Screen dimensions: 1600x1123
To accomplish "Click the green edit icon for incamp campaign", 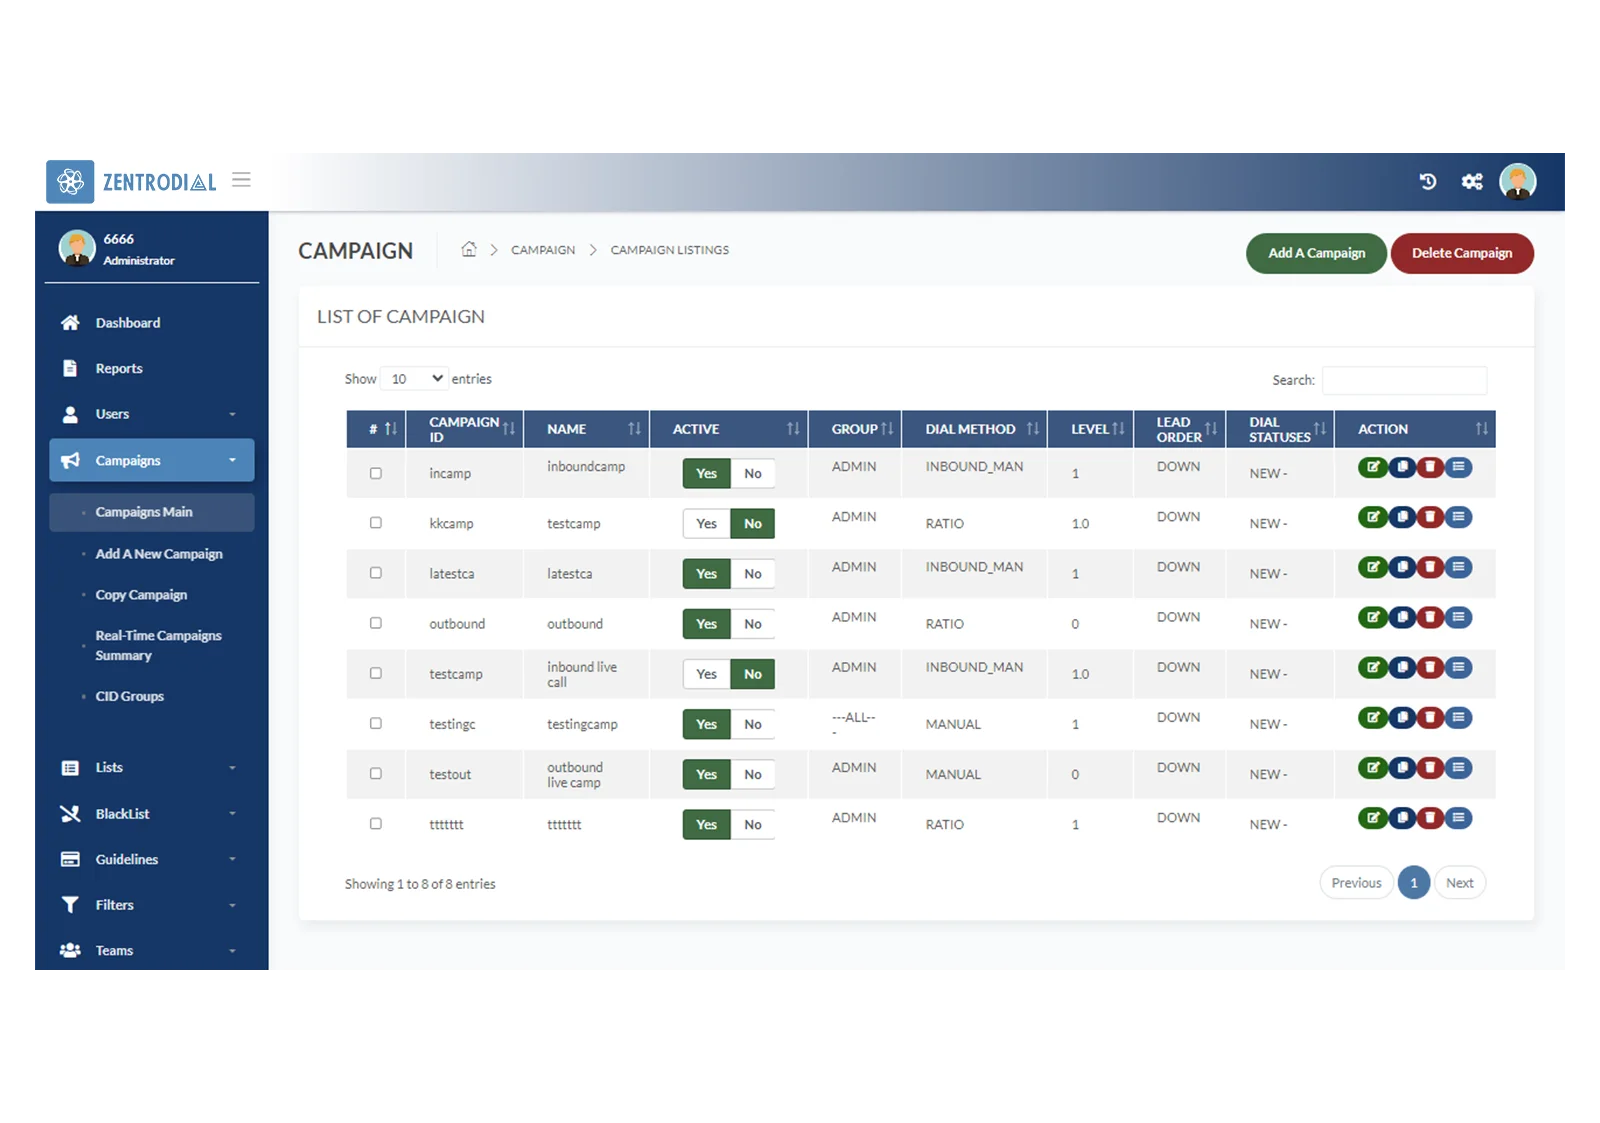I will (x=1372, y=467).
